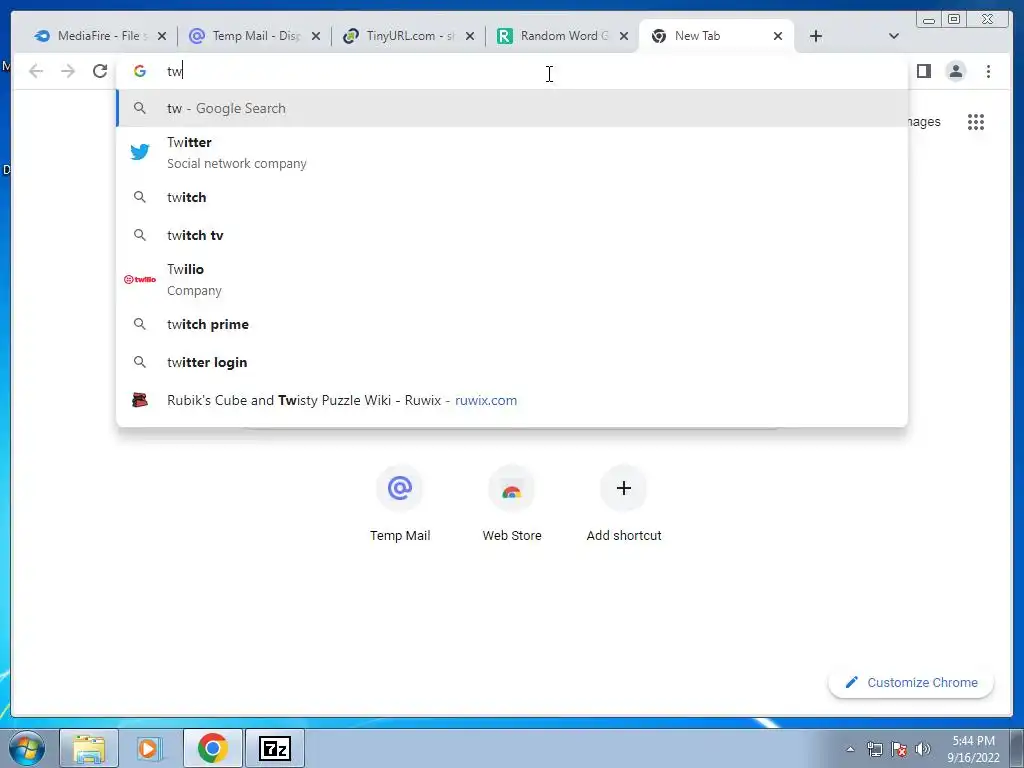Select the Twitter social network suggestion
1024x768 pixels.
tap(512, 153)
